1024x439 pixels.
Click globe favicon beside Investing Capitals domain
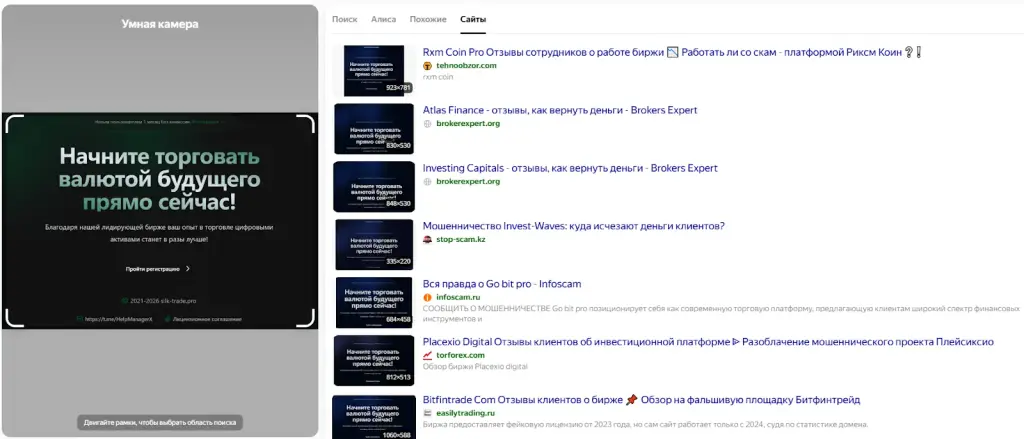[428, 182]
